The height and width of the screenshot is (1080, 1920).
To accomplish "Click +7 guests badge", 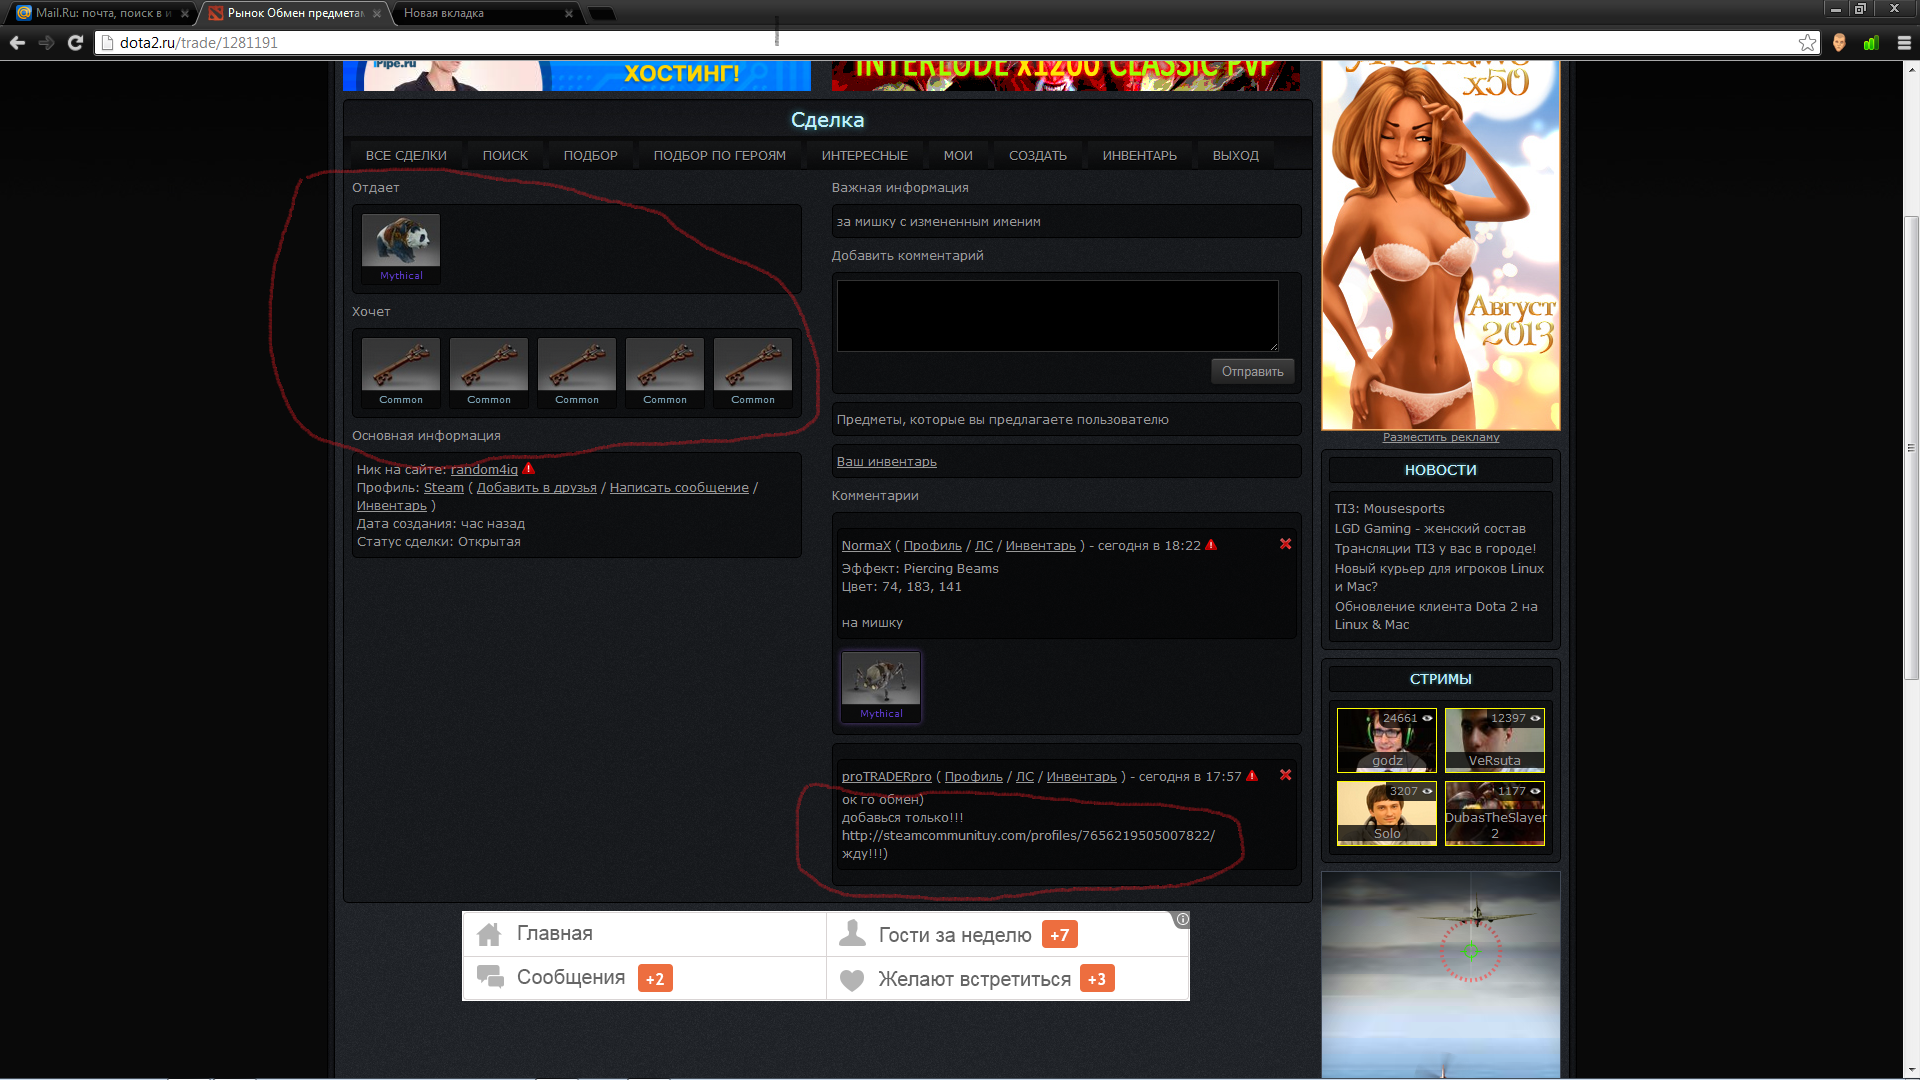I will click(x=1060, y=935).
